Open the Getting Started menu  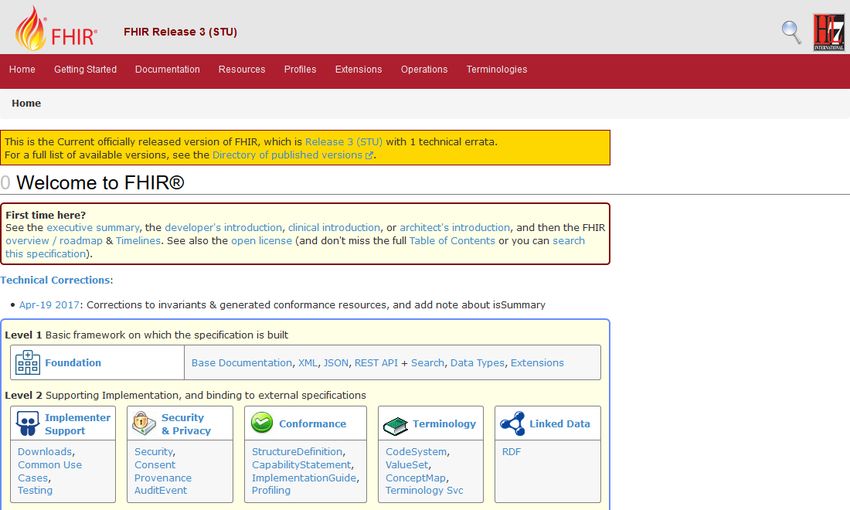click(x=85, y=69)
